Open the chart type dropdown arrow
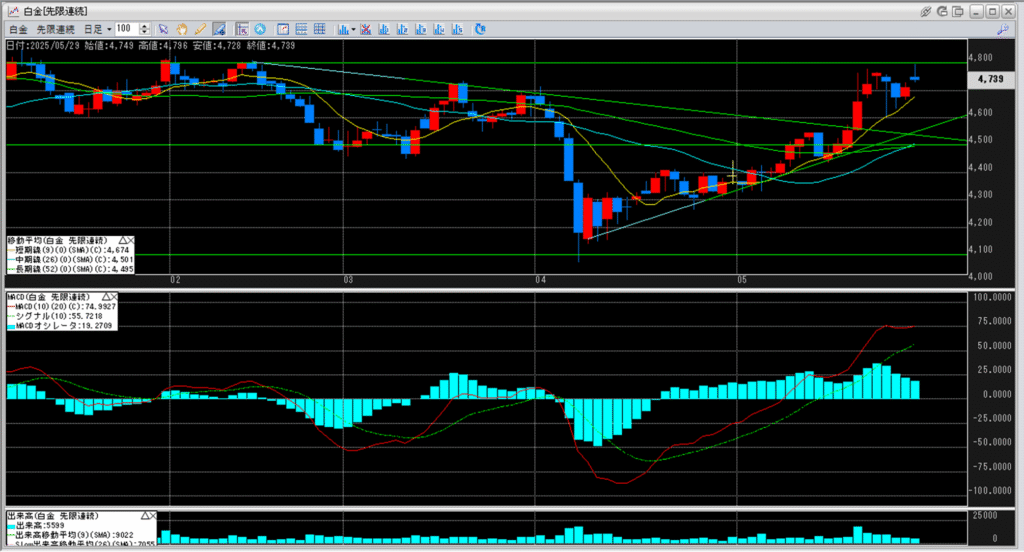 tap(353, 29)
